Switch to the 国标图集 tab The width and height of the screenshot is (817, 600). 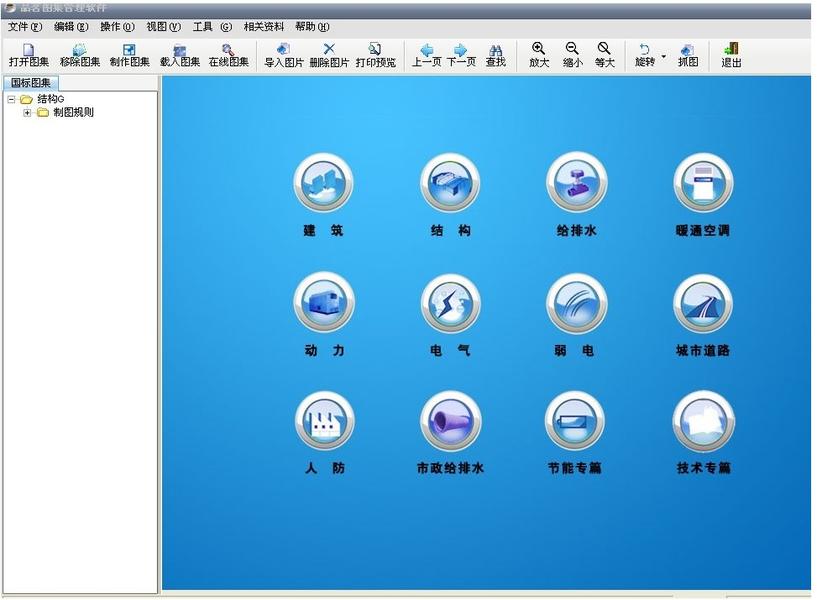31,83
